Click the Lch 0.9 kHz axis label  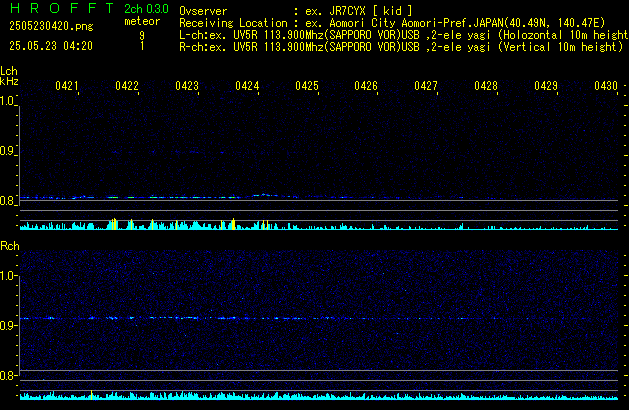coord(7,151)
